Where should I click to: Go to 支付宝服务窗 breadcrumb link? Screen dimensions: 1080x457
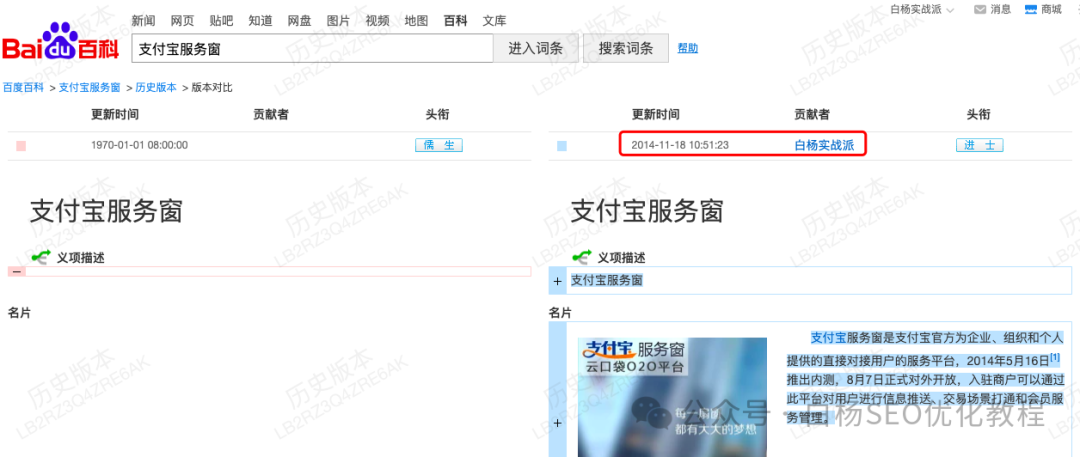tap(90, 88)
